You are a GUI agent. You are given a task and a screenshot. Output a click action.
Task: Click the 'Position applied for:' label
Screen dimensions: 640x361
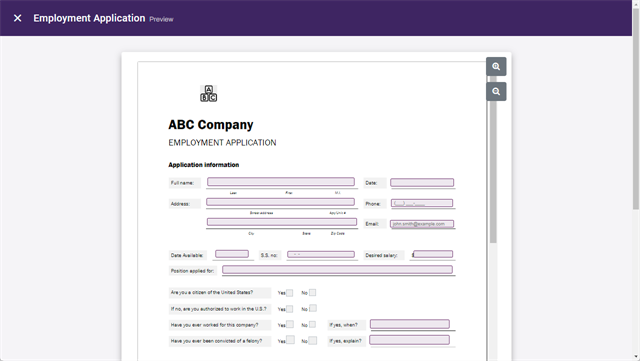[x=192, y=271]
